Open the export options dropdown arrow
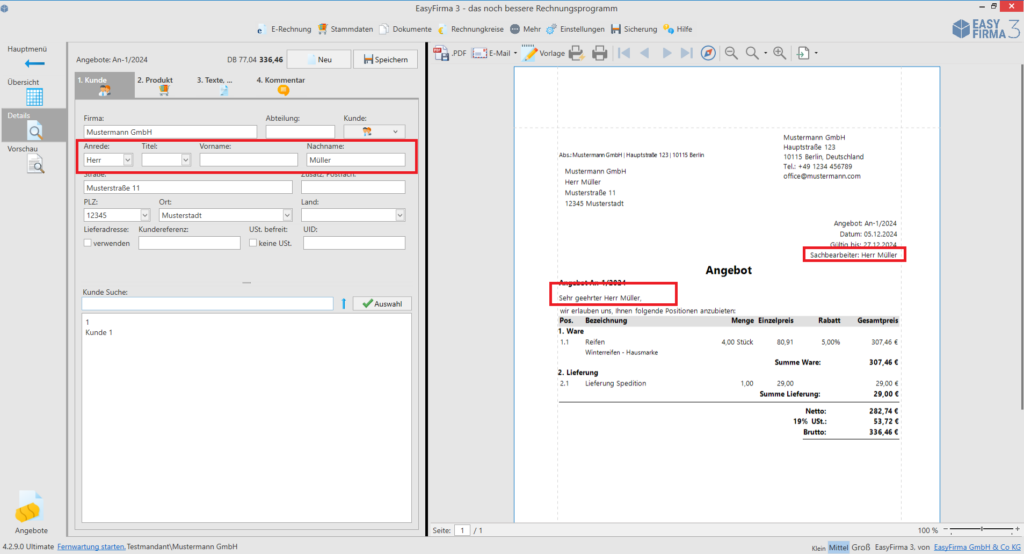The width and height of the screenshot is (1024, 554). click(x=816, y=54)
